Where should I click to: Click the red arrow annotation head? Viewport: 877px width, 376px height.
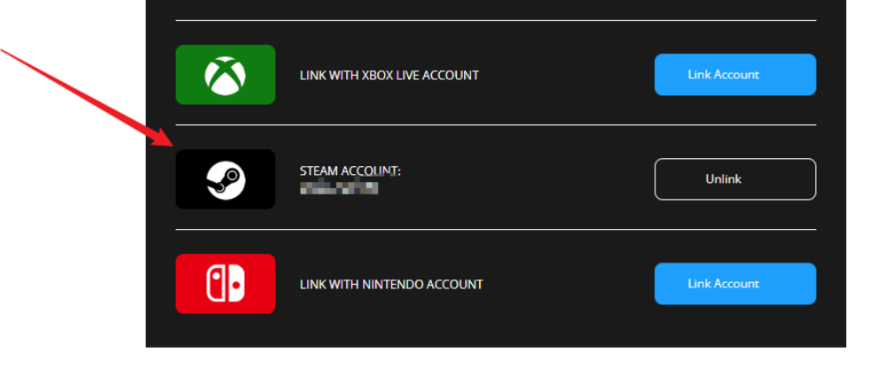(x=163, y=137)
